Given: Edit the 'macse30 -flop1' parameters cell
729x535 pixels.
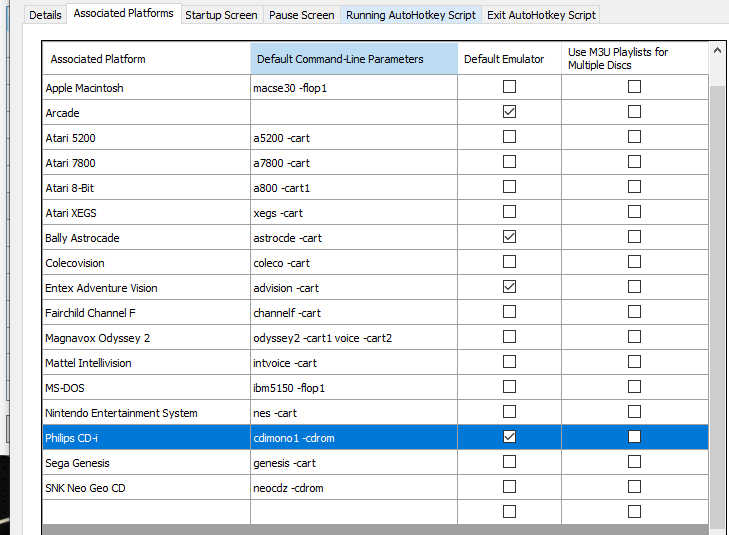Looking at the screenshot, I should [354, 87].
